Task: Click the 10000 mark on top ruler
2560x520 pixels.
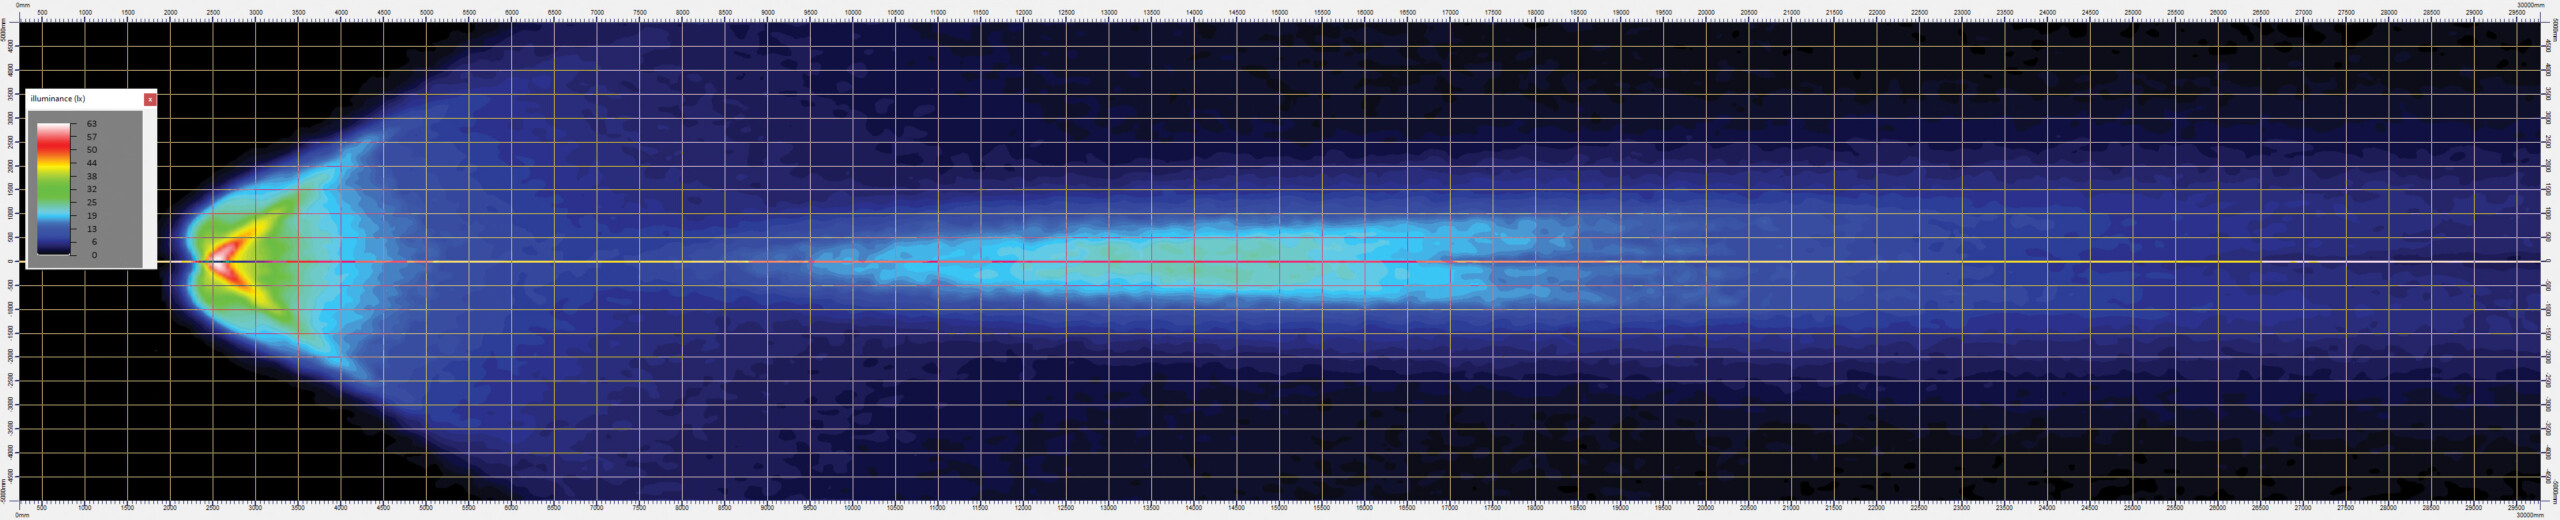Action: point(853,13)
